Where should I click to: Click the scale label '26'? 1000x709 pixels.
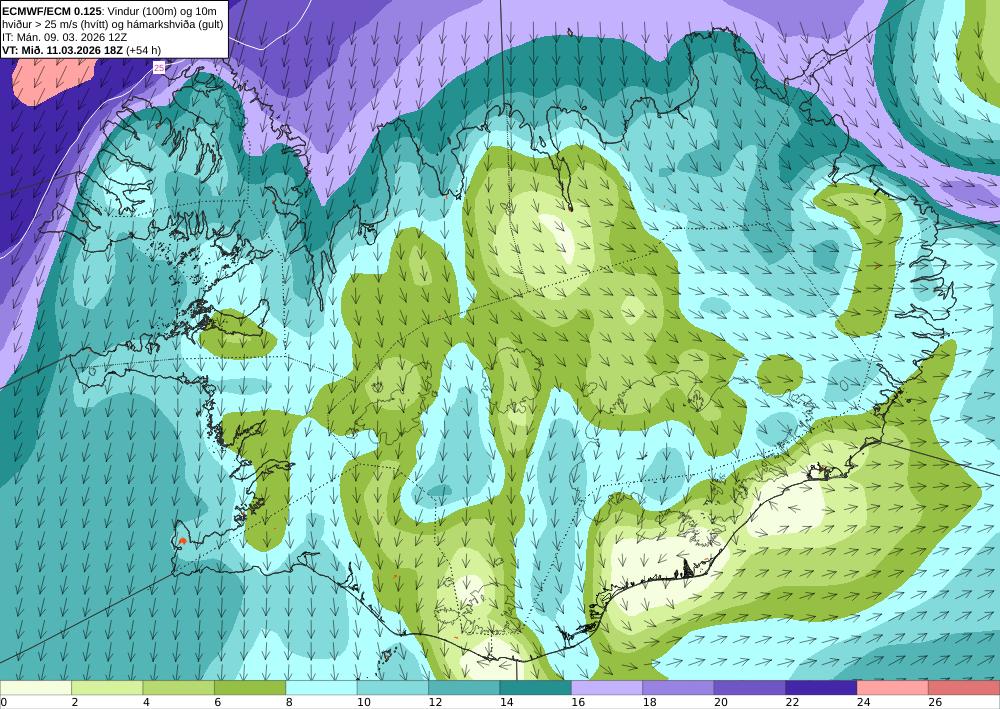[x=935, y=702]
